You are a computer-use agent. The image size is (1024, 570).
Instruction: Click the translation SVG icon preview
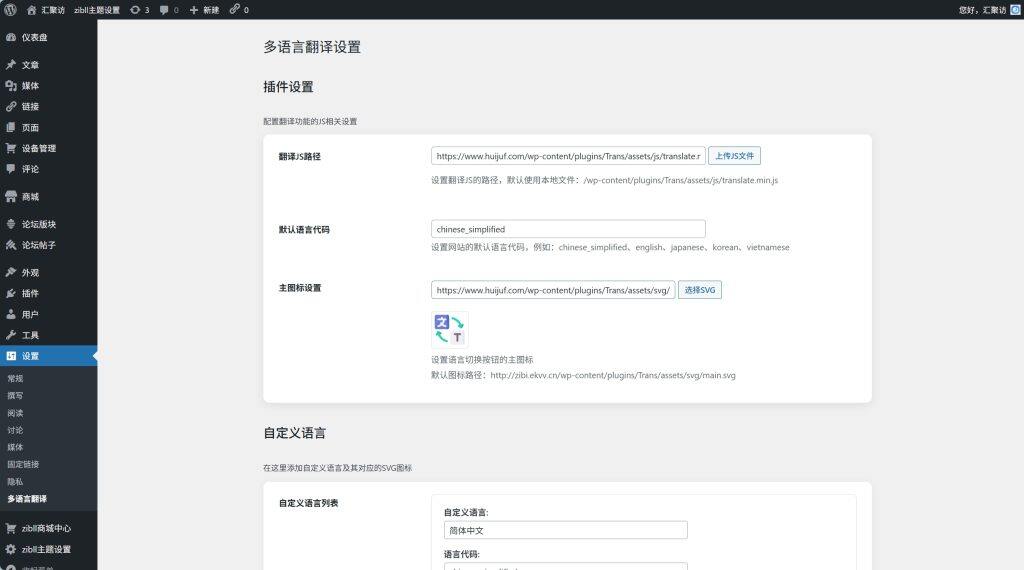click(x=449, y=329)
